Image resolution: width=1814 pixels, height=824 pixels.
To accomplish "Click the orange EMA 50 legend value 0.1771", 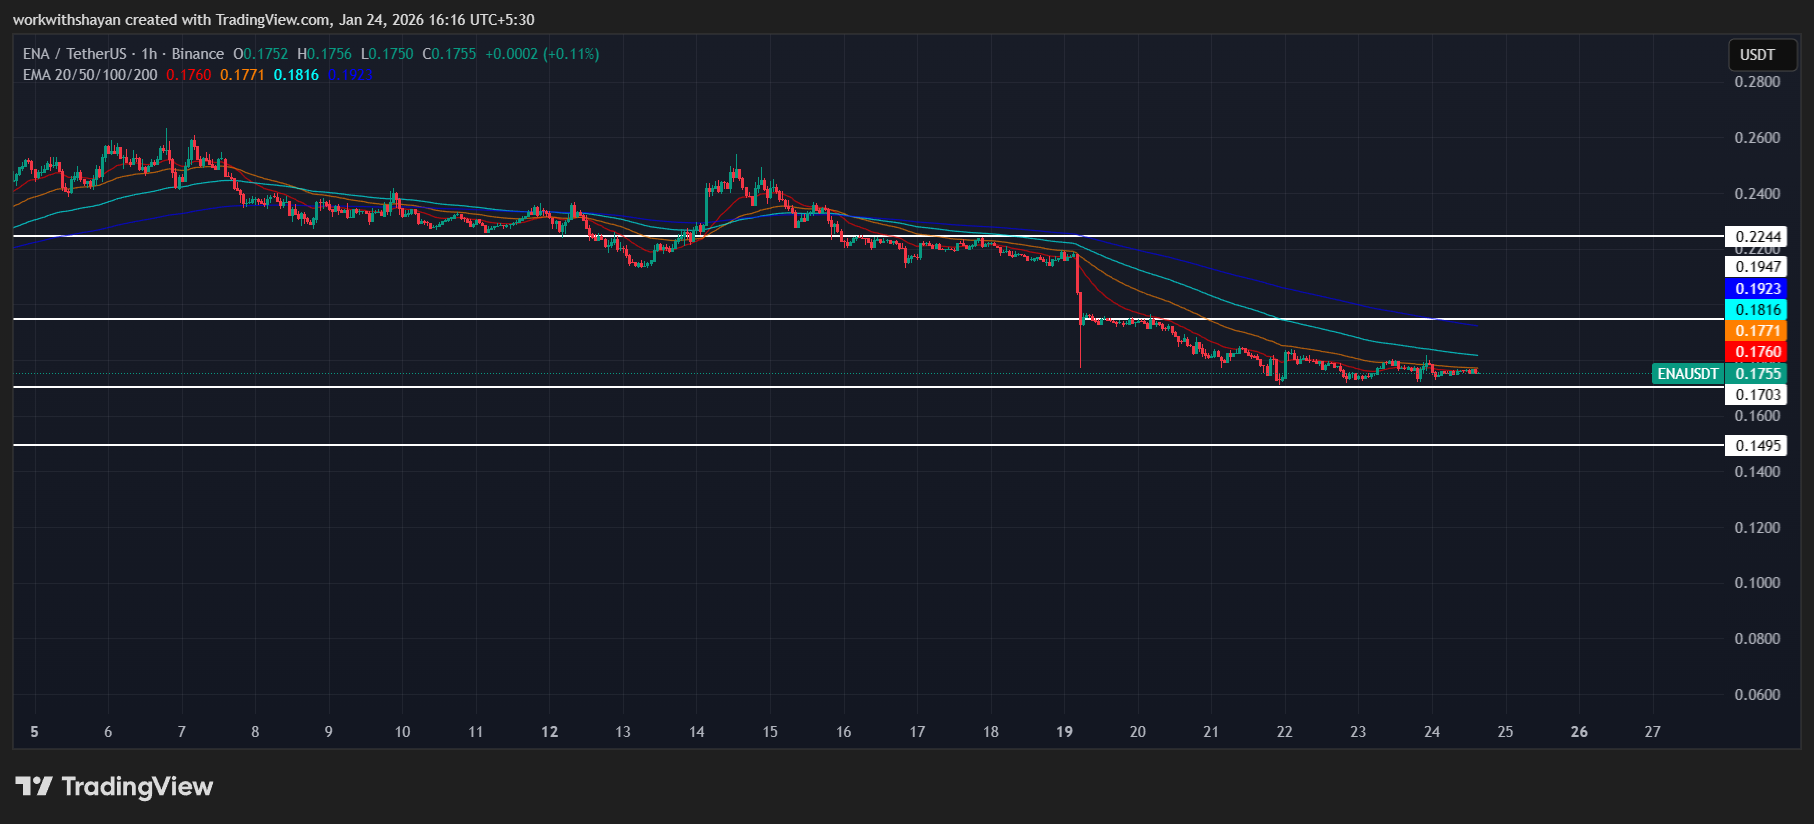I will pos(242,75).
